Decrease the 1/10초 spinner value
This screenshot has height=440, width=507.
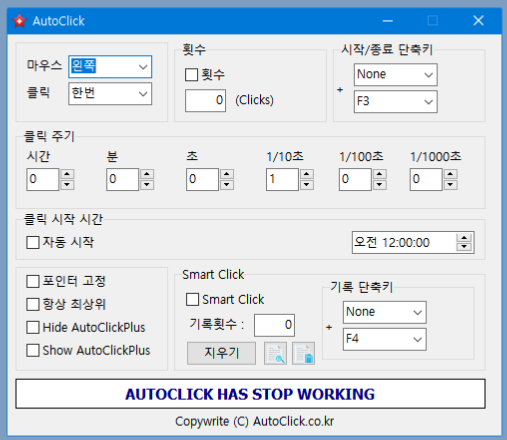307,185
